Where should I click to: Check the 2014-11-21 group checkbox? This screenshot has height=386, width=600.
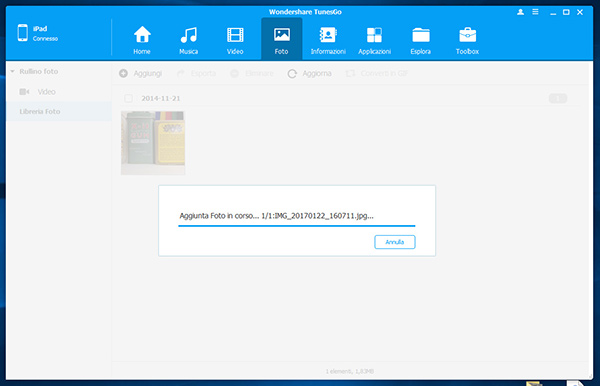129,98
